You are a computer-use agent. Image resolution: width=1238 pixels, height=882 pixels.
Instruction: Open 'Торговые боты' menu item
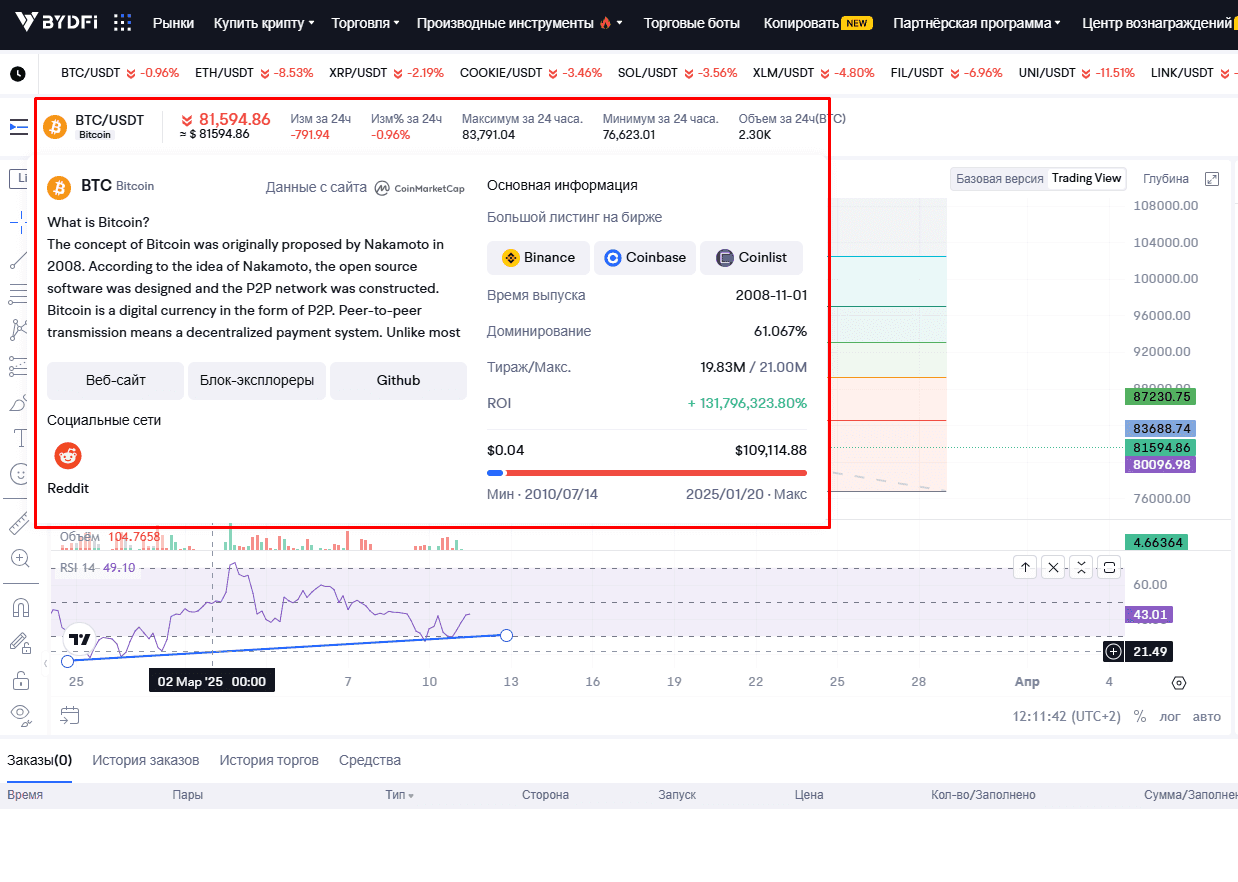pyautogui.click(x=692, y=23)
